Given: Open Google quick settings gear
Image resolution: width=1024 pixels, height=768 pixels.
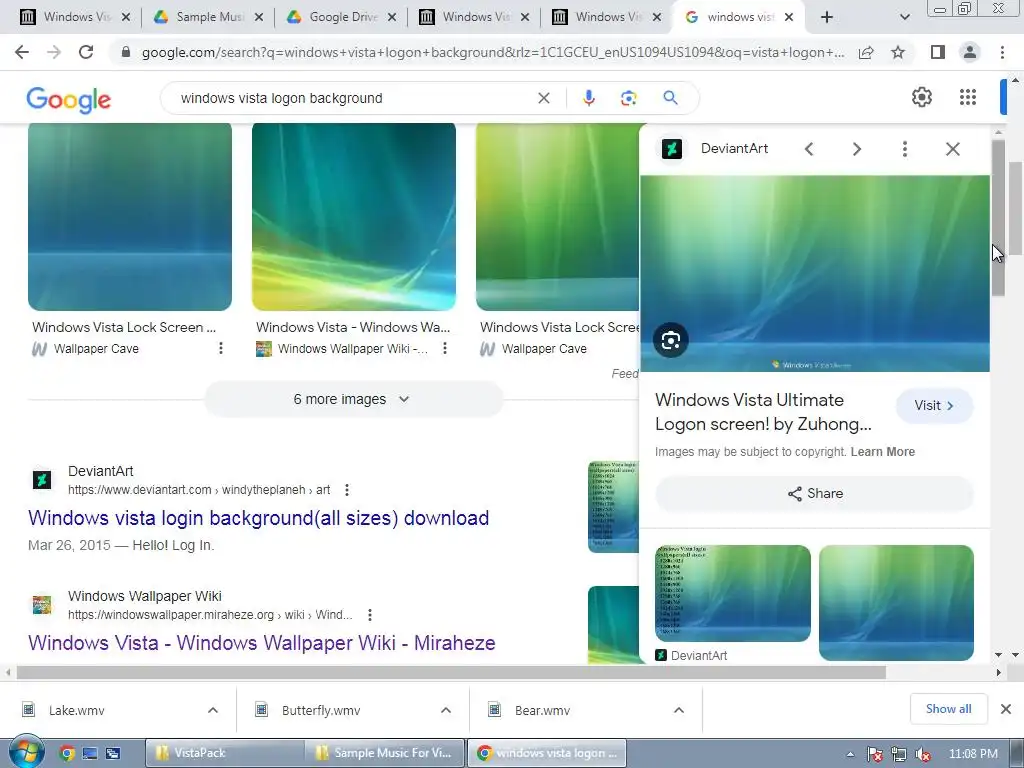Looking at the screenshot, I should point(921,97).
